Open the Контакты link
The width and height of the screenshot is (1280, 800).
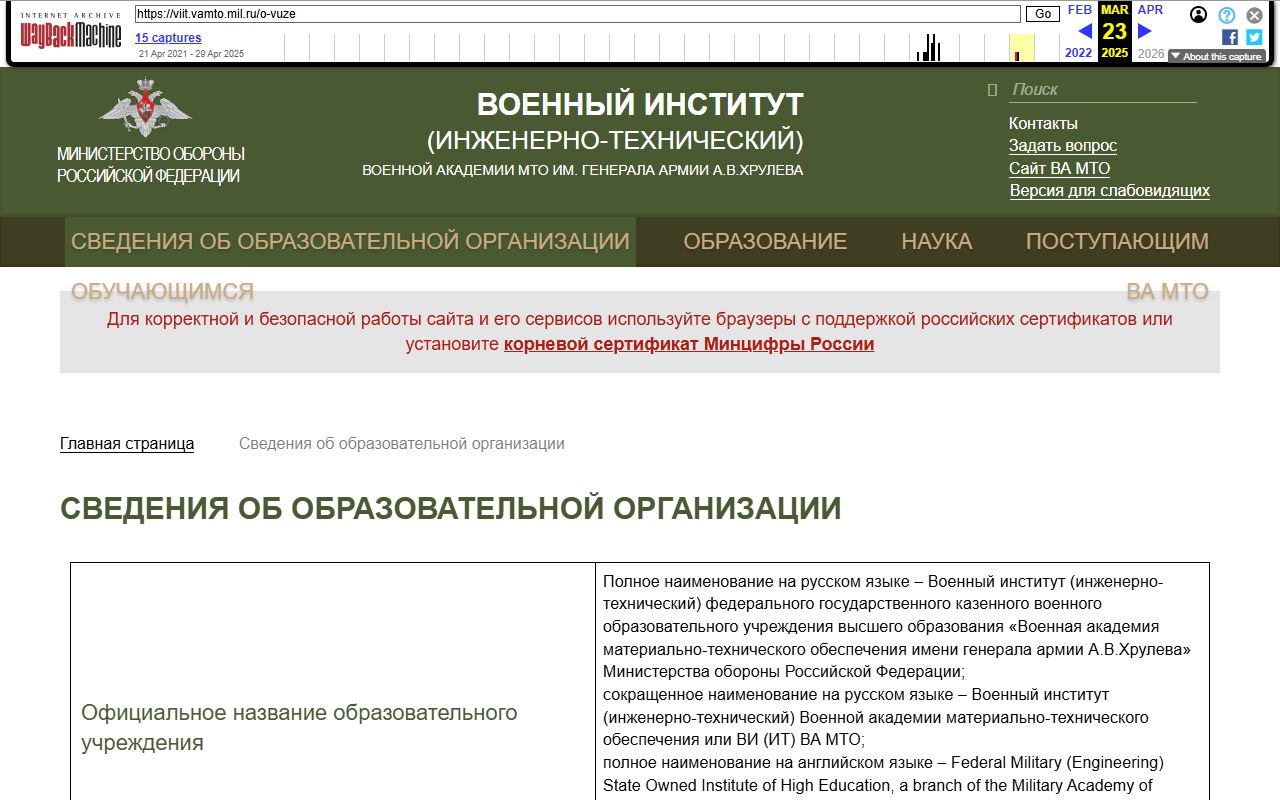[1043, 124]
